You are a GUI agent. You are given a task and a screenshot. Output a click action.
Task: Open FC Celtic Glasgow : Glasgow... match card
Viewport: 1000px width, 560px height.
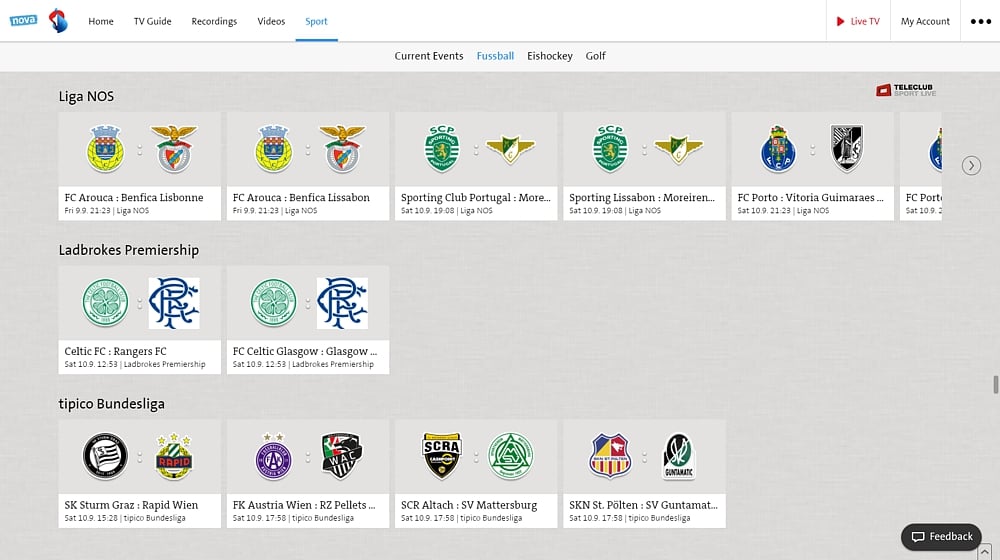point(308,320)
